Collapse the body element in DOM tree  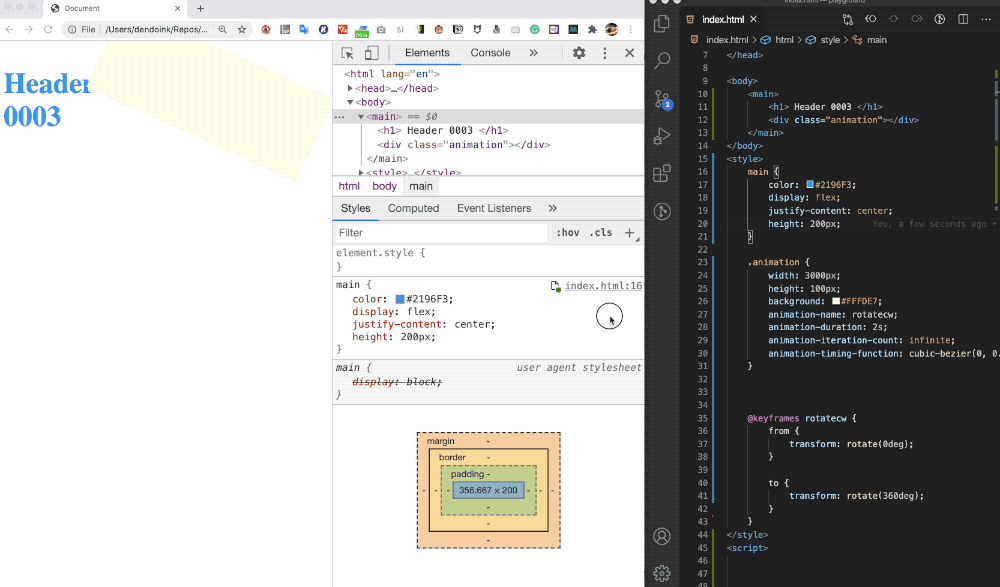click(x=351, y=102)
